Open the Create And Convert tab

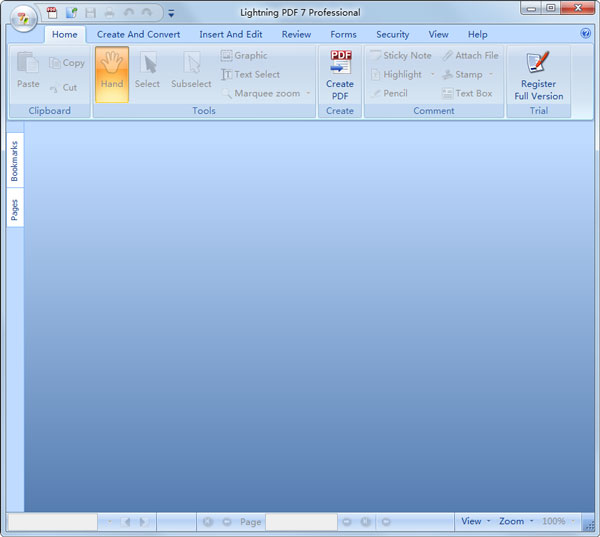[138, 34]
